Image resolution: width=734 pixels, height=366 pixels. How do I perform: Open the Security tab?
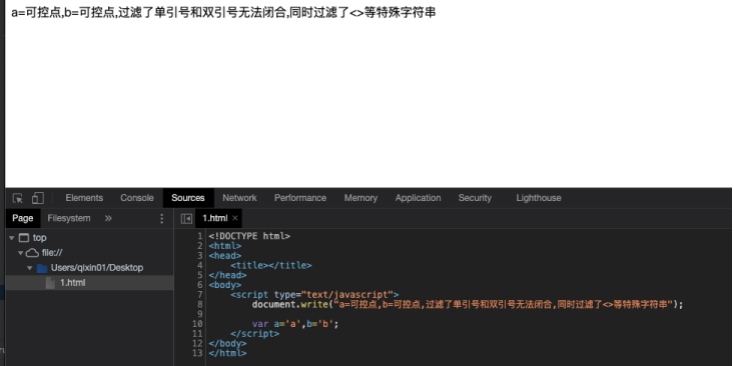[x=475, y=198]
